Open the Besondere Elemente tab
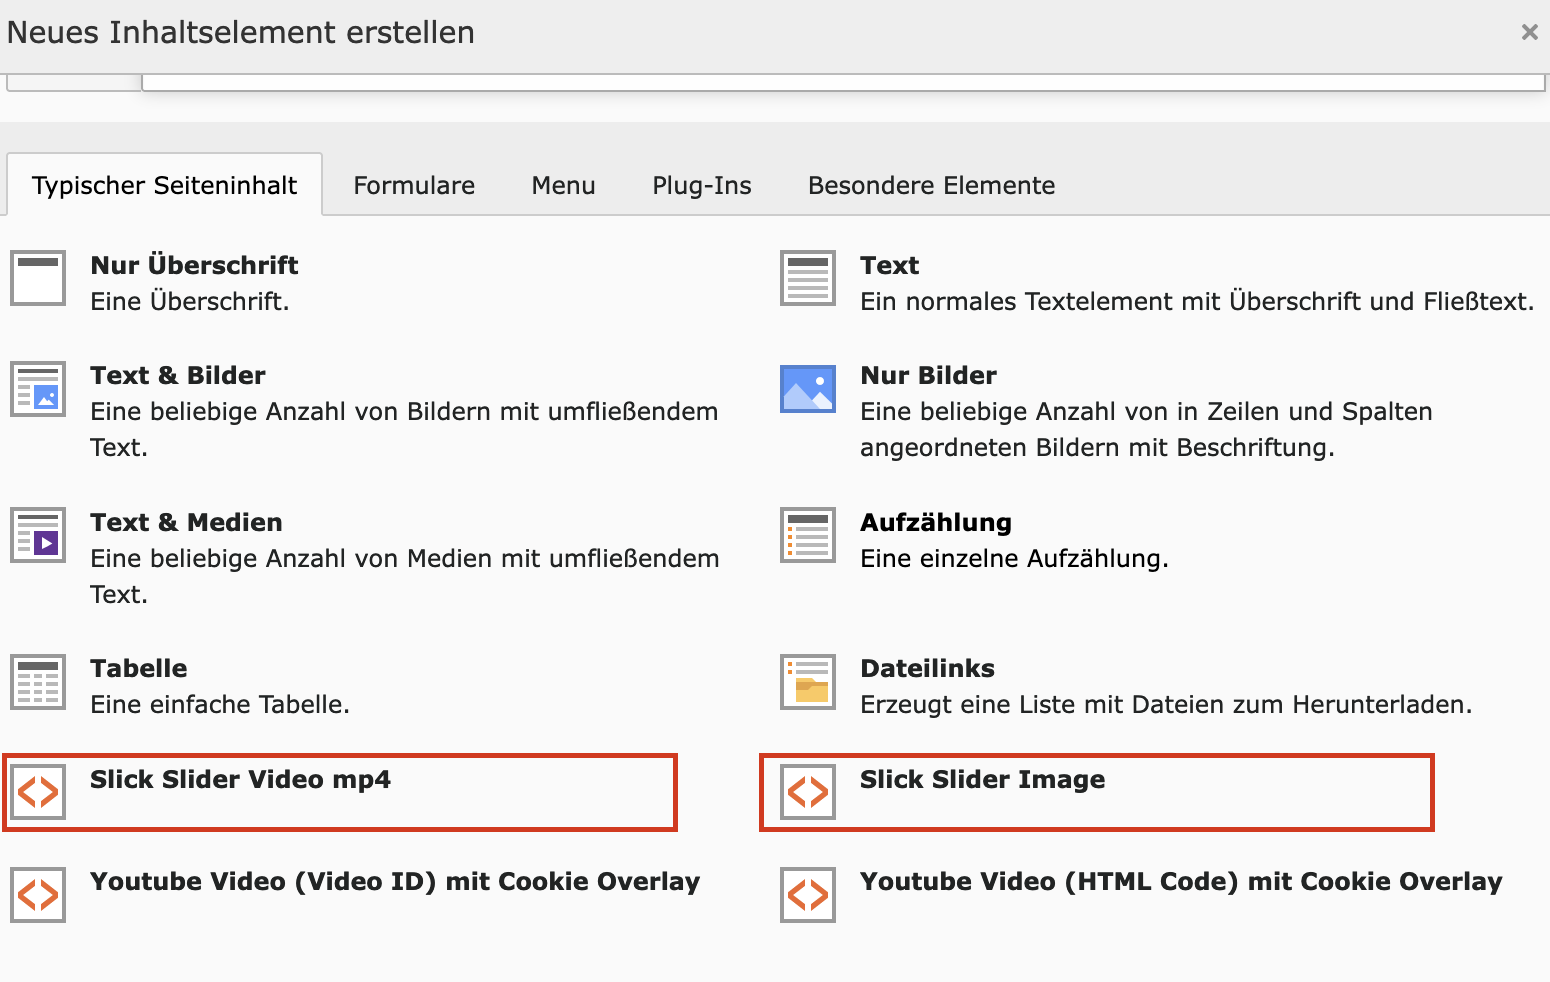Viewport: 1550px width, 982px height. click(x=931, y=186)
